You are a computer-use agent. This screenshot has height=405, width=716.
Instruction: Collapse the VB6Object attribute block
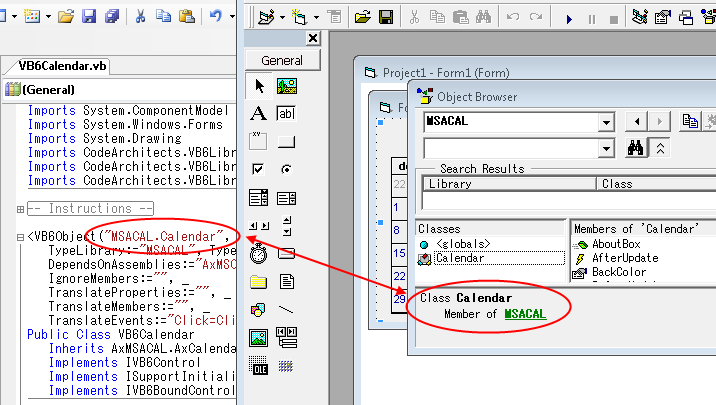coord(20,237)
